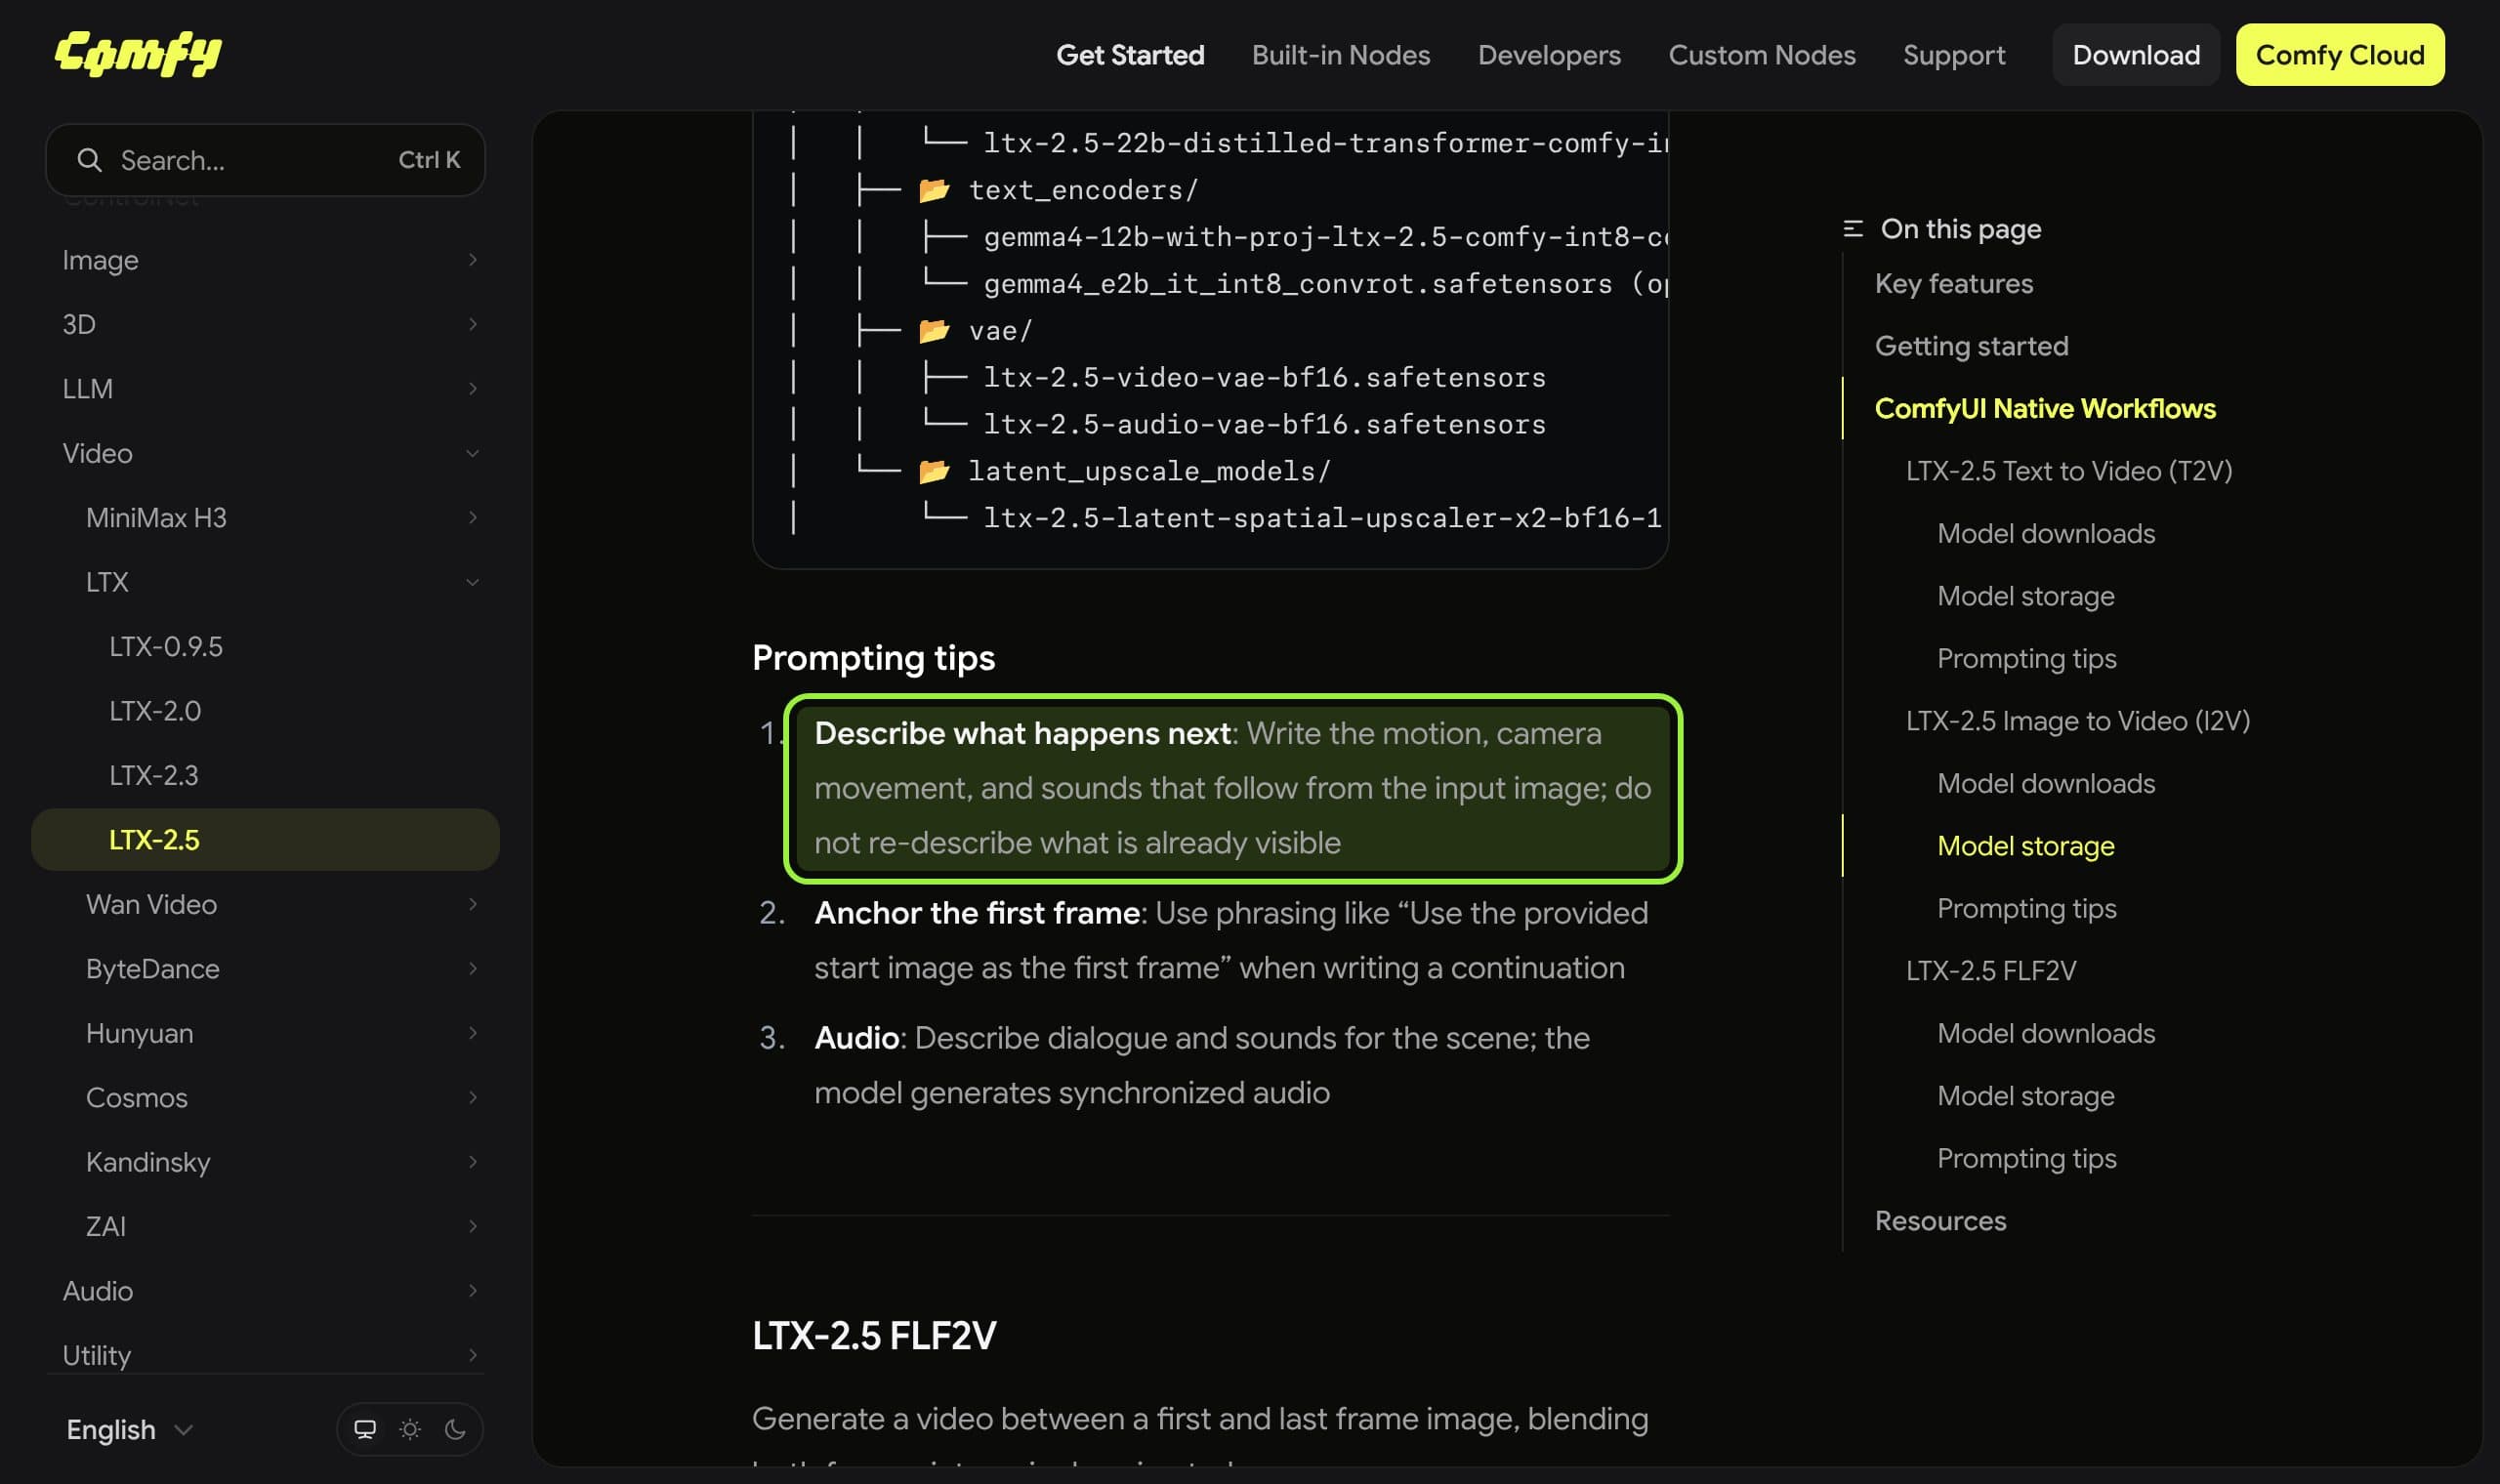Jump to Model downloads under I2V
This screenshot has height=1484, width=2500.
click(2045, 784)
